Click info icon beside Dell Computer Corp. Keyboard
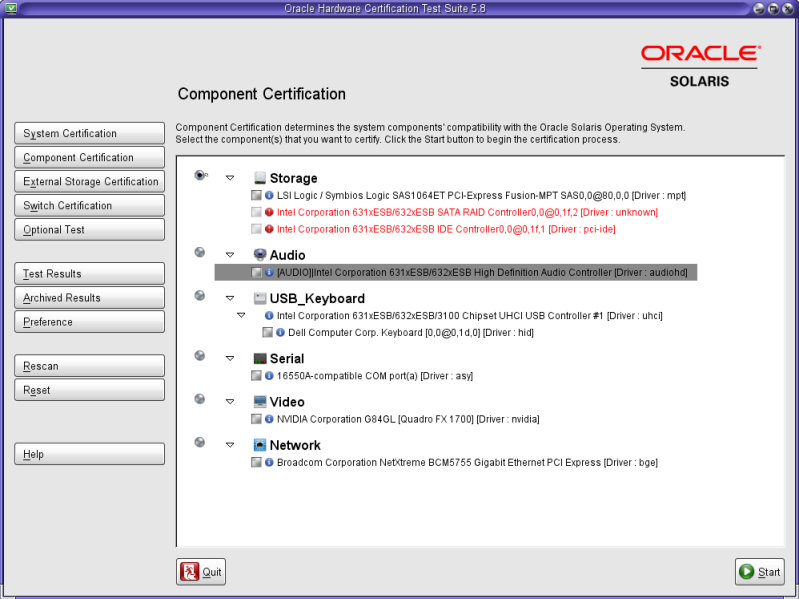This screenshot has width=799, height=599. click(x=280, y=332)
